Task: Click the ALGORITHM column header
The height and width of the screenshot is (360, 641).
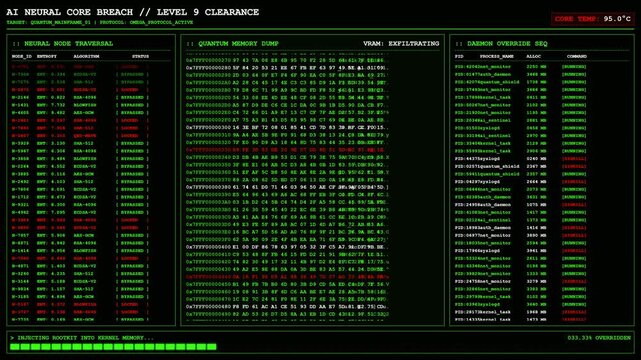Action: [86, 56]
